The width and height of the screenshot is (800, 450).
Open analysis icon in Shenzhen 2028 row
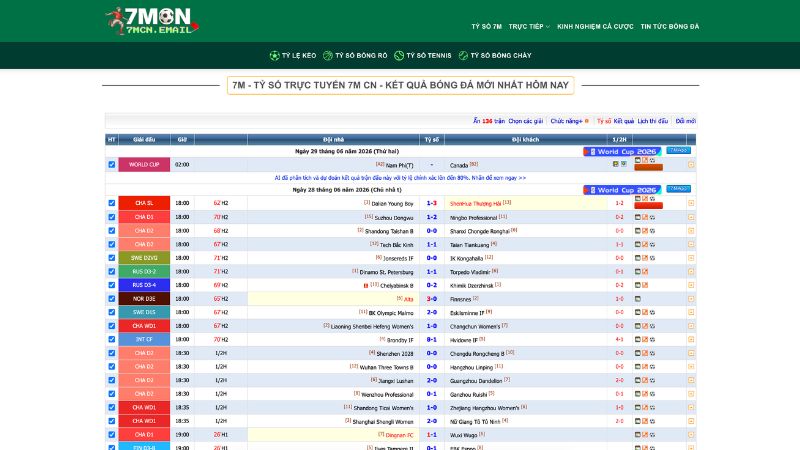[x=638, y=353]
